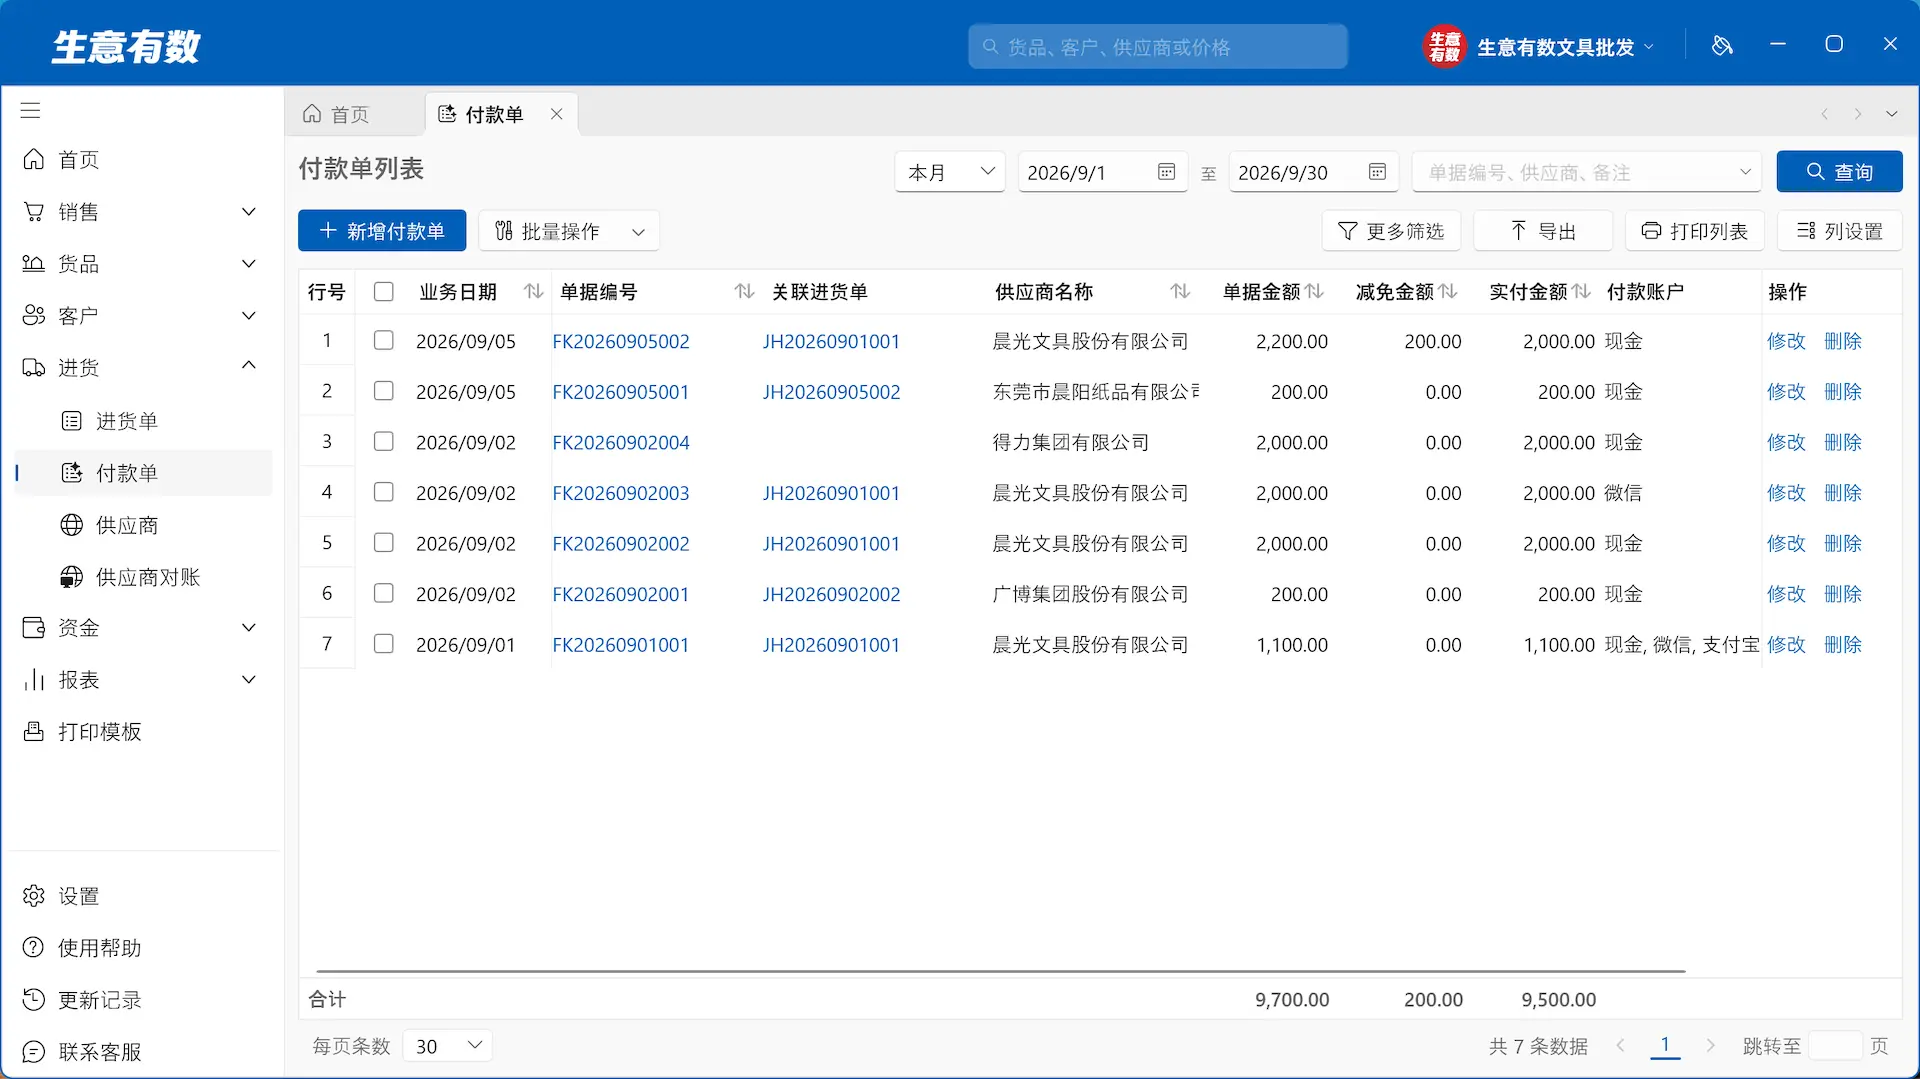Click the 查询 search button
The width and height of the screenshot is (1920, 1079).
click(1839, 172)
